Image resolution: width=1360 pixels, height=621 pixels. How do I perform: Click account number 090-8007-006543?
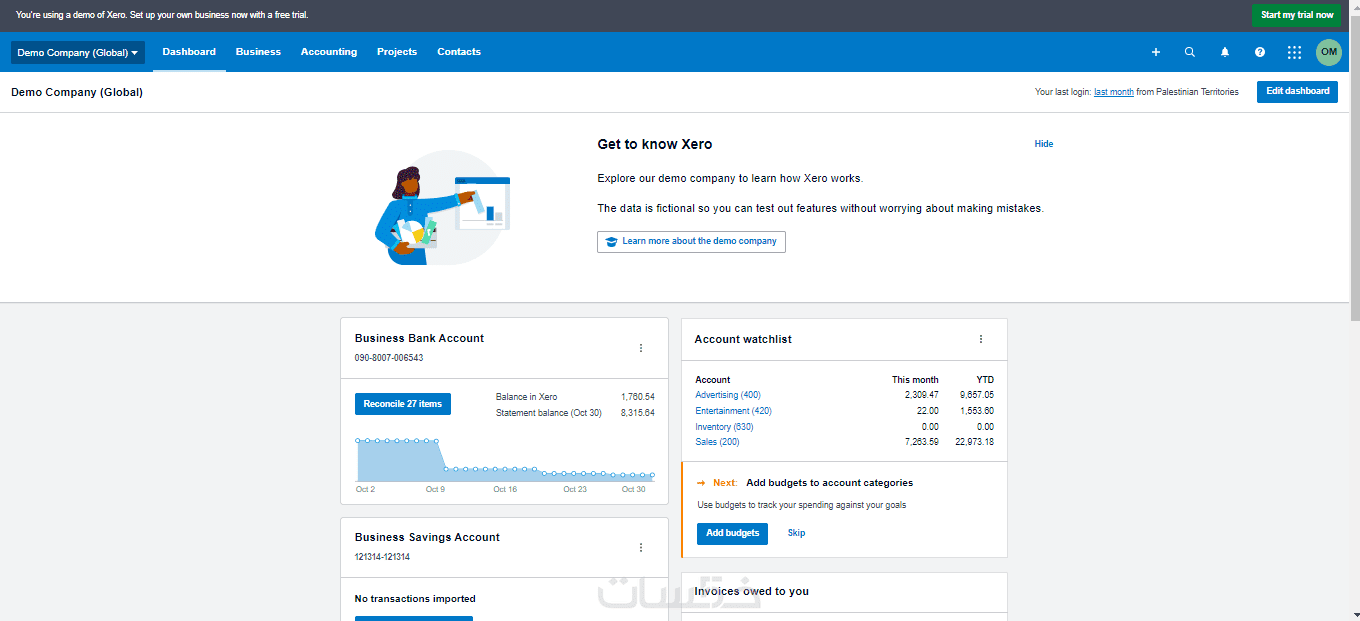tap(389, 358)
